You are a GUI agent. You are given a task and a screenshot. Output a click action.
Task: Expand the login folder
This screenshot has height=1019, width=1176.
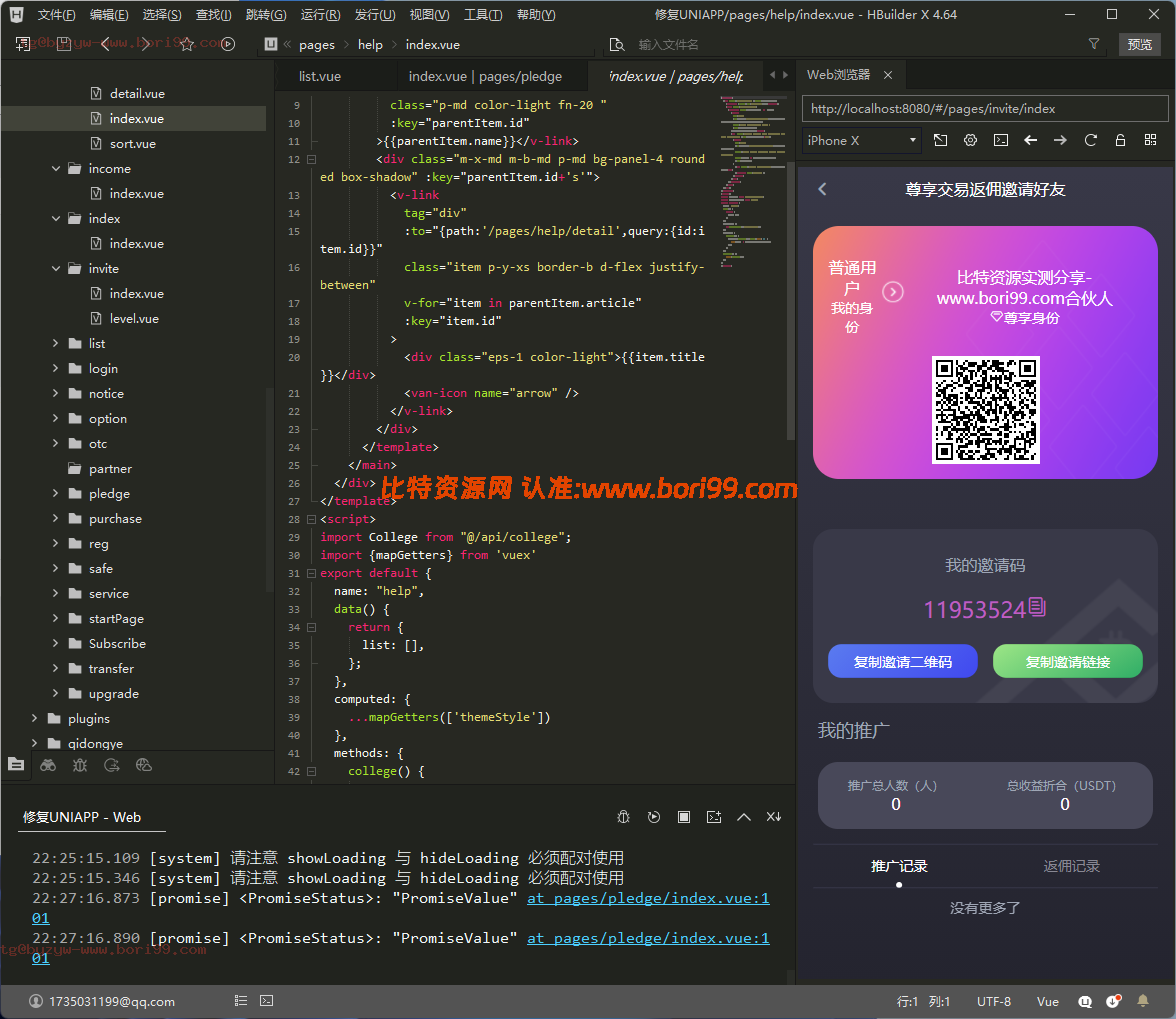pyautogui.click(x=56, y=368)
